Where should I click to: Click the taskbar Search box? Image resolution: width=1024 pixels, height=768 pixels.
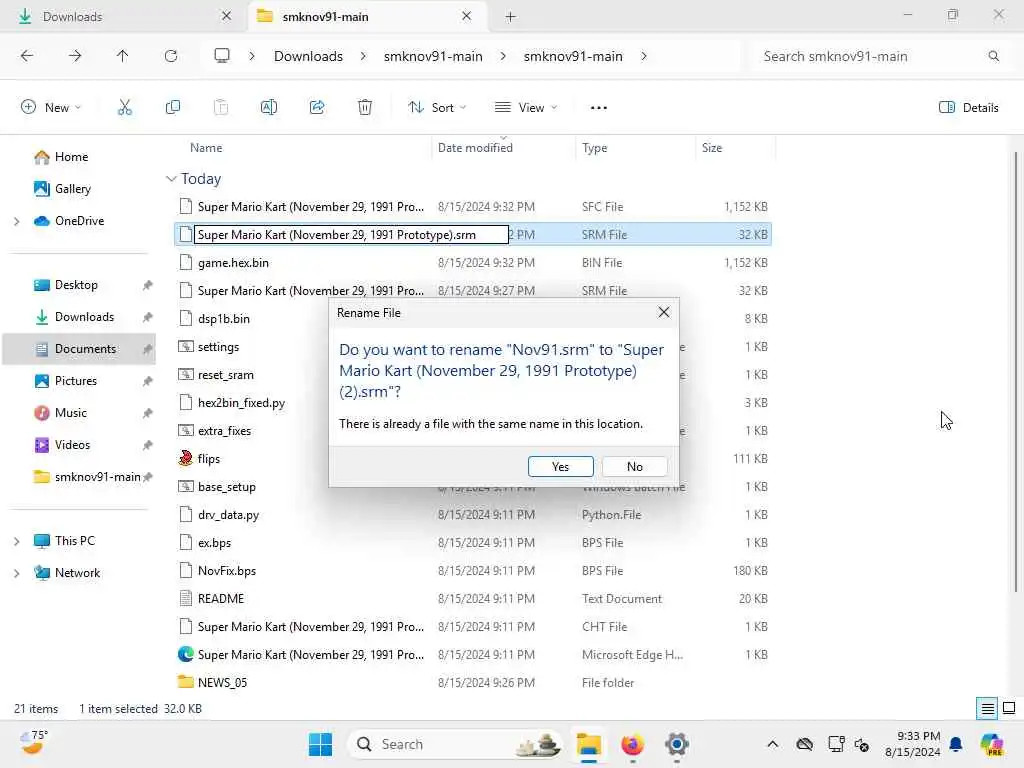point(455,744)
